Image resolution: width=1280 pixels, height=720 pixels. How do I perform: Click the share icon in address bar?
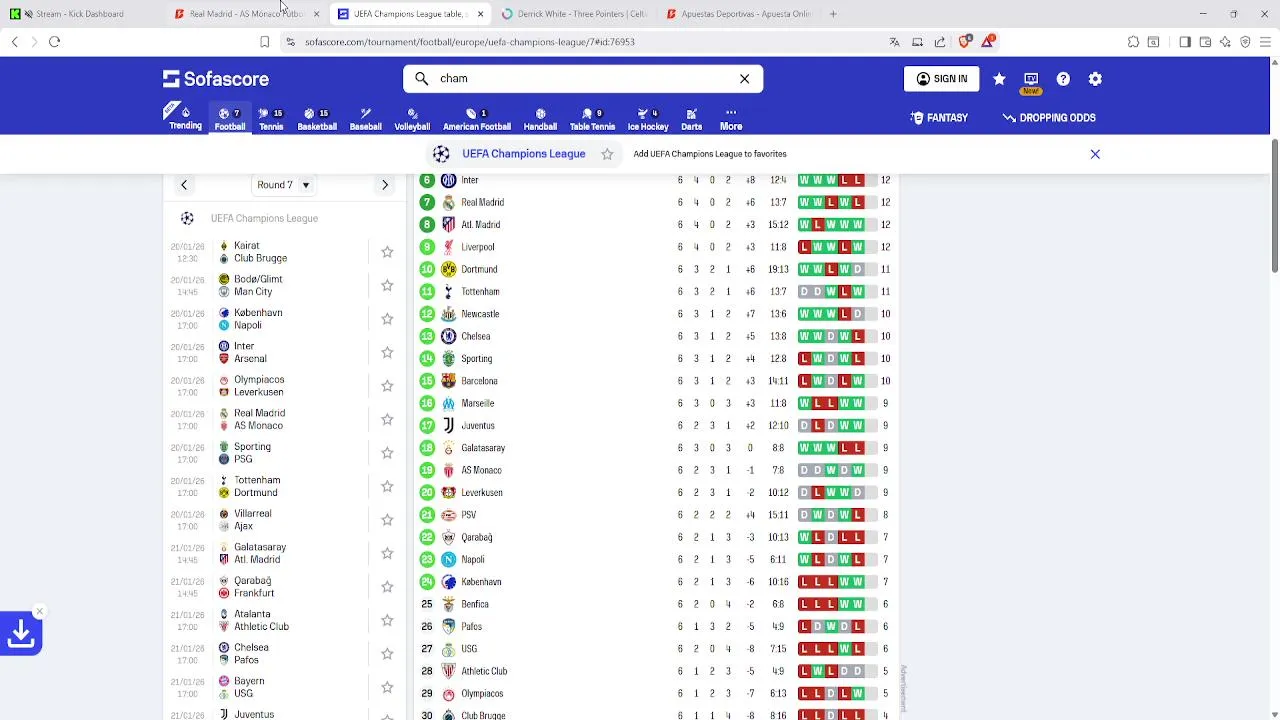click(940, 42)
